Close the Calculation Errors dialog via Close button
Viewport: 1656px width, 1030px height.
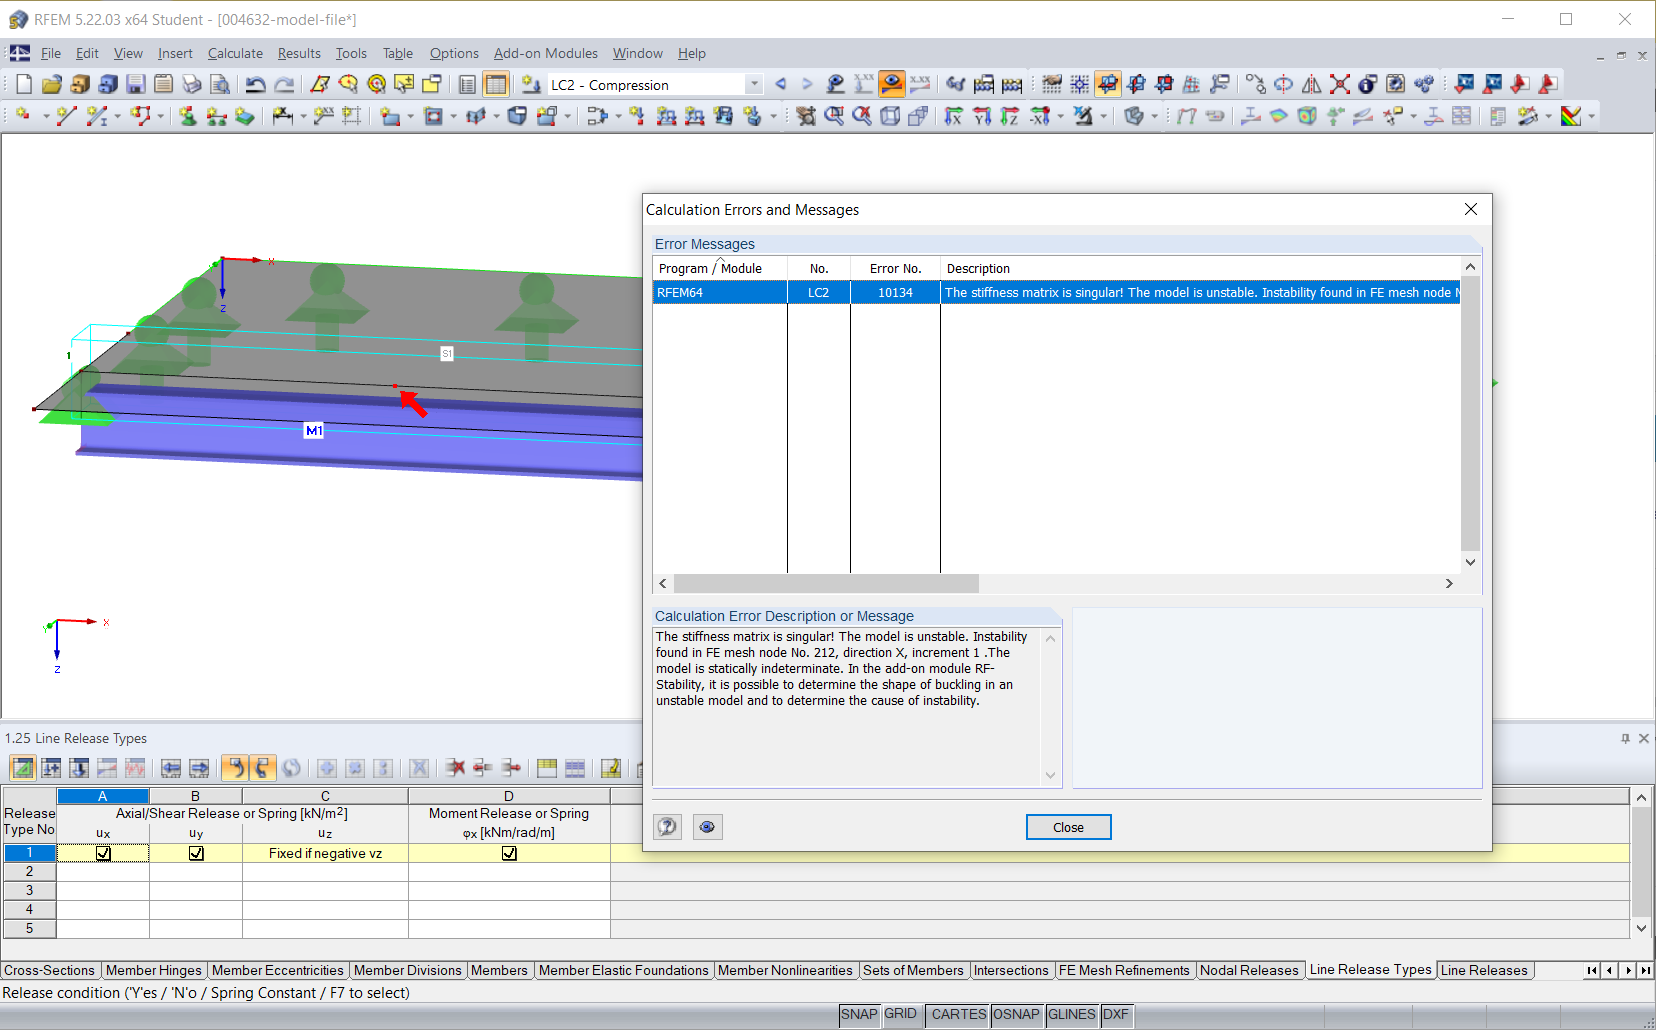pos(1068,827)
